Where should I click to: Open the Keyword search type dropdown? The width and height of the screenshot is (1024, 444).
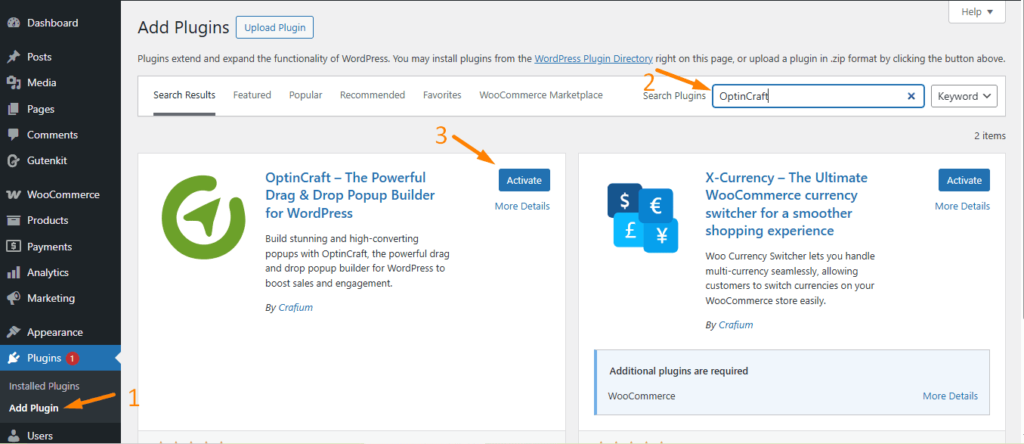click(964, 96)
